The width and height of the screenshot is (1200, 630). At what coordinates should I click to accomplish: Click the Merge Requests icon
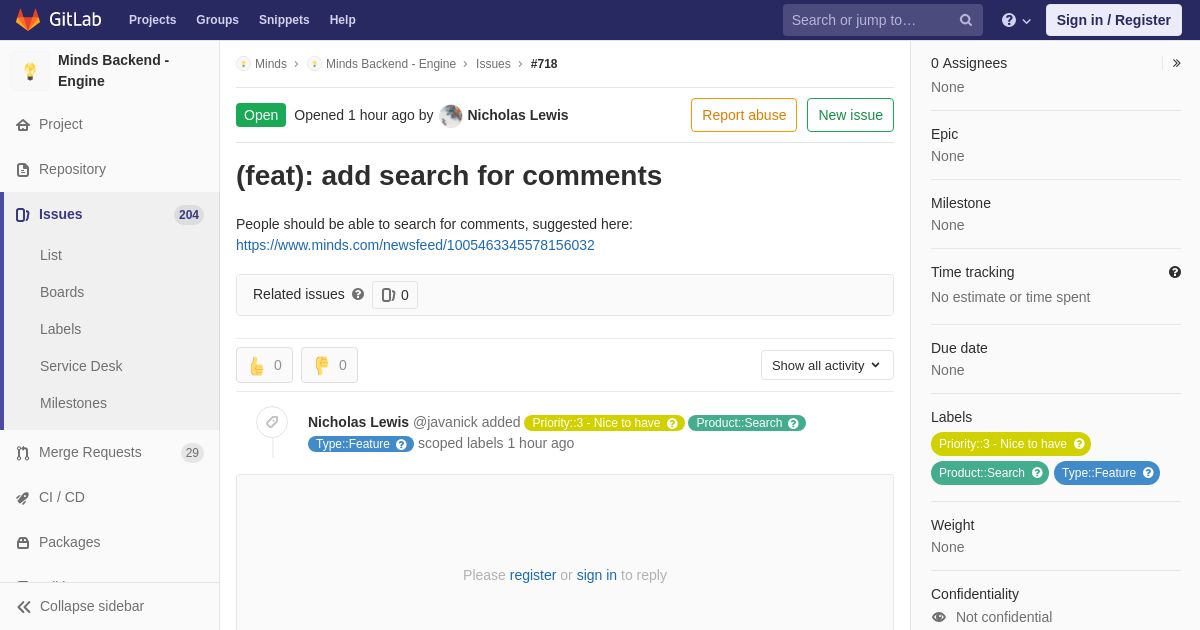23,453
